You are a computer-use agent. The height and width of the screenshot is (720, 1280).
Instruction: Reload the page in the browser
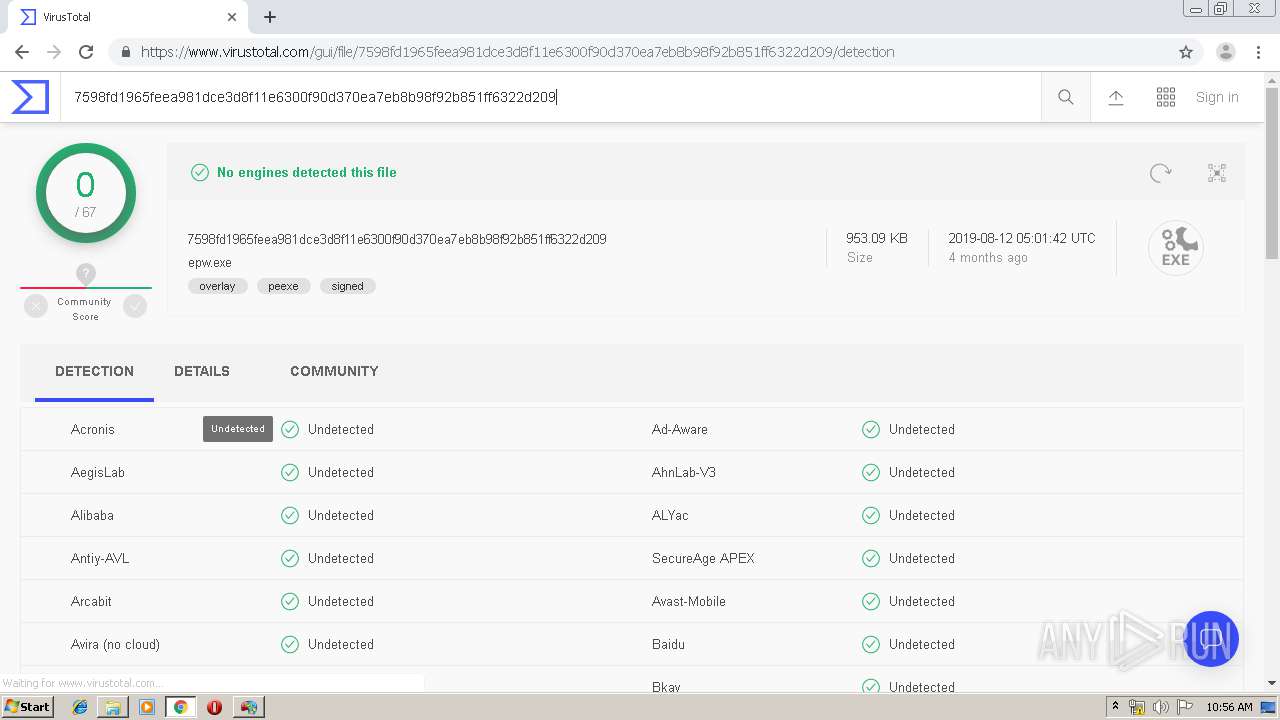click(x=86, y=52)
